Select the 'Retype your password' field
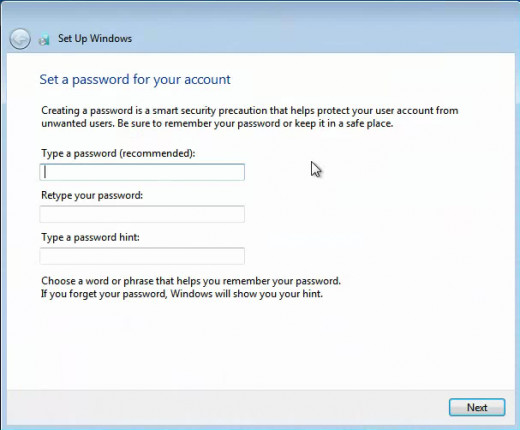Viewport: 520px width, 430px height. click(142, 214)
